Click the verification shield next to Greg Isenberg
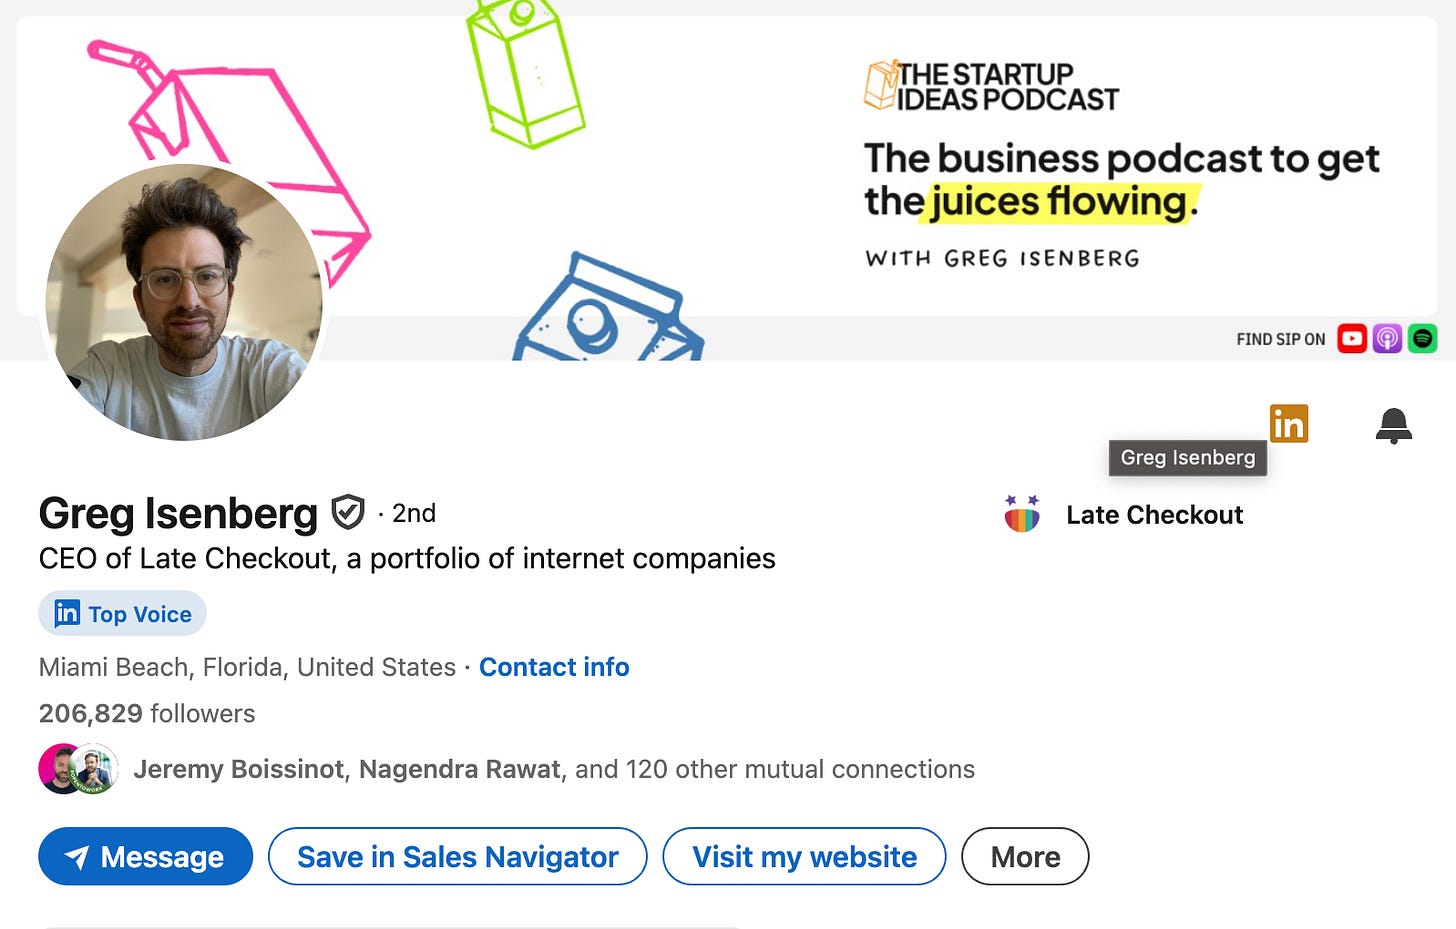The width and height of the screenshot is (1456, 929). pos(349,513)
